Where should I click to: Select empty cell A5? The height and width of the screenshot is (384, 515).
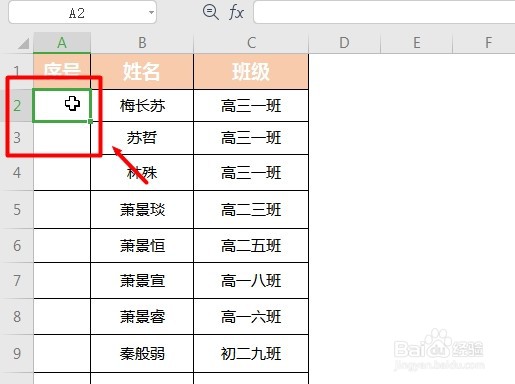62,209
